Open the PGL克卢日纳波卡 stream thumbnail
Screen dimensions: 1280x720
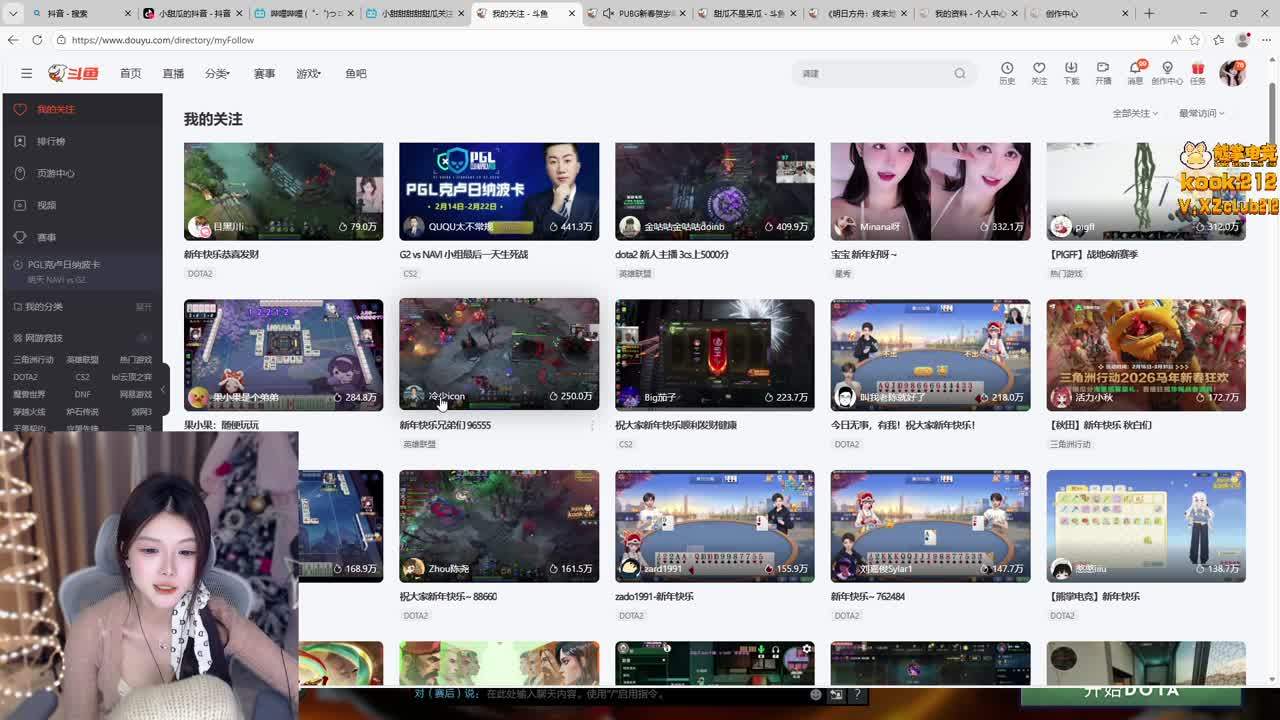click(x=499, y=190)
